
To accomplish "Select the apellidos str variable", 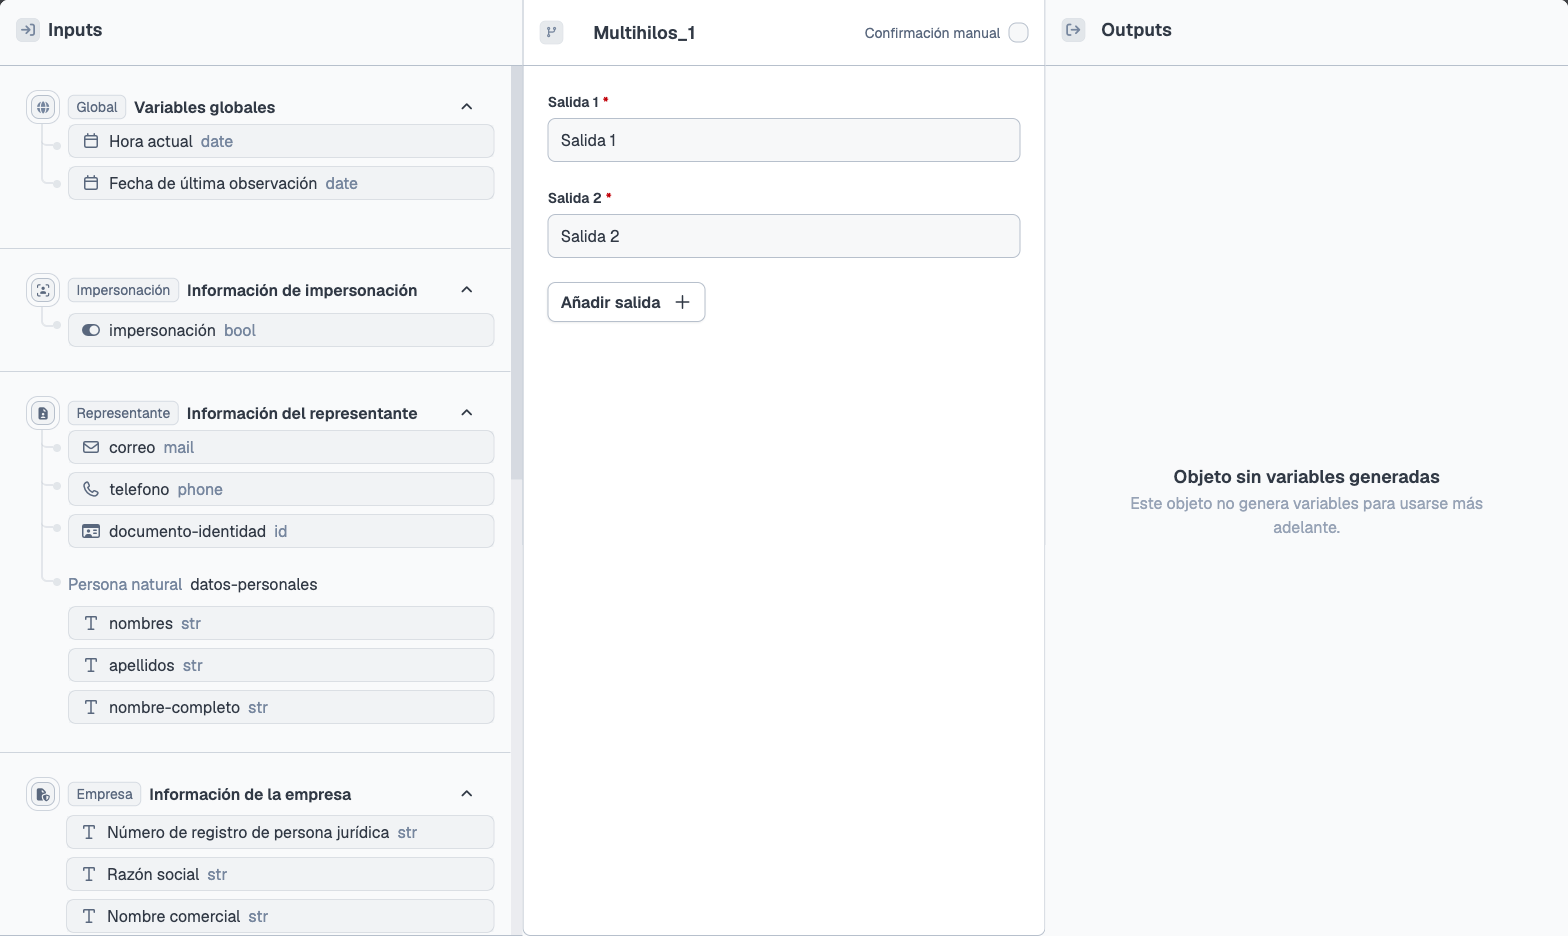I will pos(281,665).
